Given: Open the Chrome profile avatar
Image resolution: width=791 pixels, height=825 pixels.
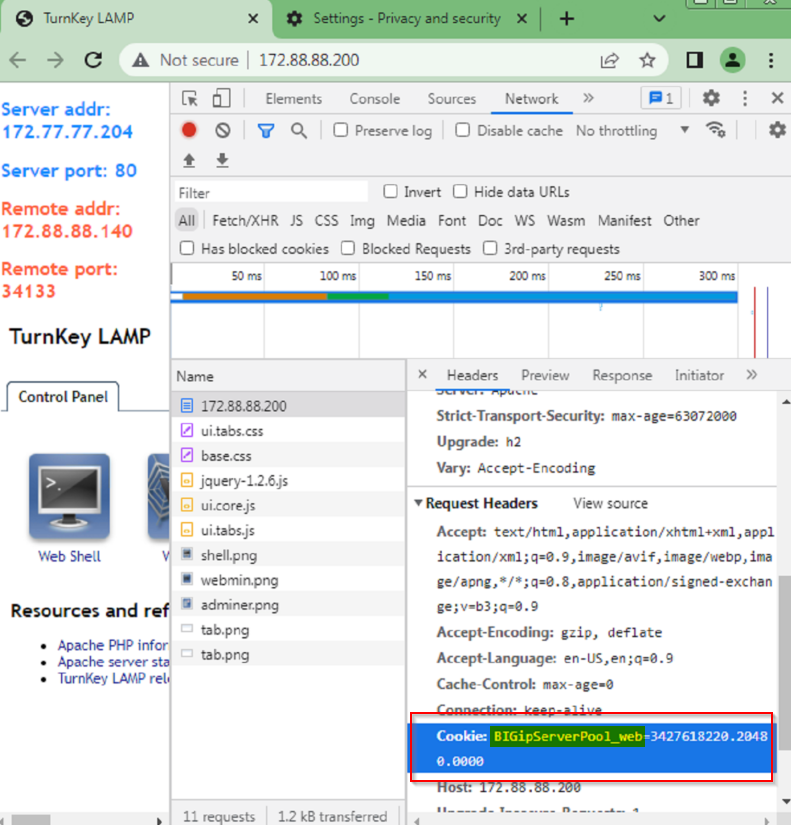Looking at the screenshot, I should point(732,60).
